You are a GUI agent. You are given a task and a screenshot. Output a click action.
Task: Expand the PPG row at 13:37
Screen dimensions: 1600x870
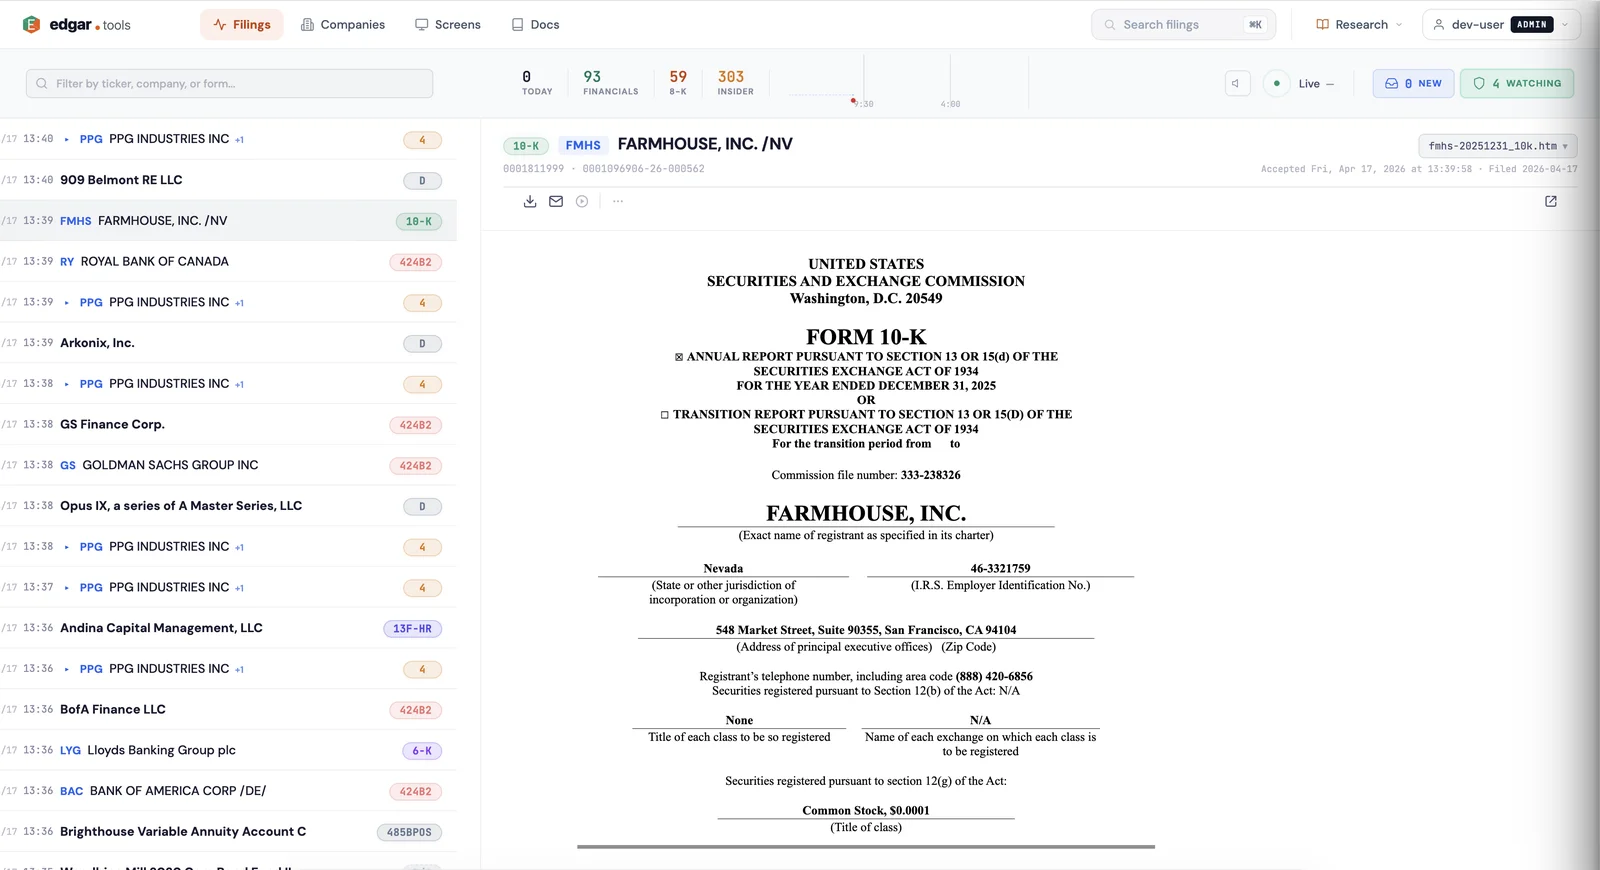click(67, 588)
